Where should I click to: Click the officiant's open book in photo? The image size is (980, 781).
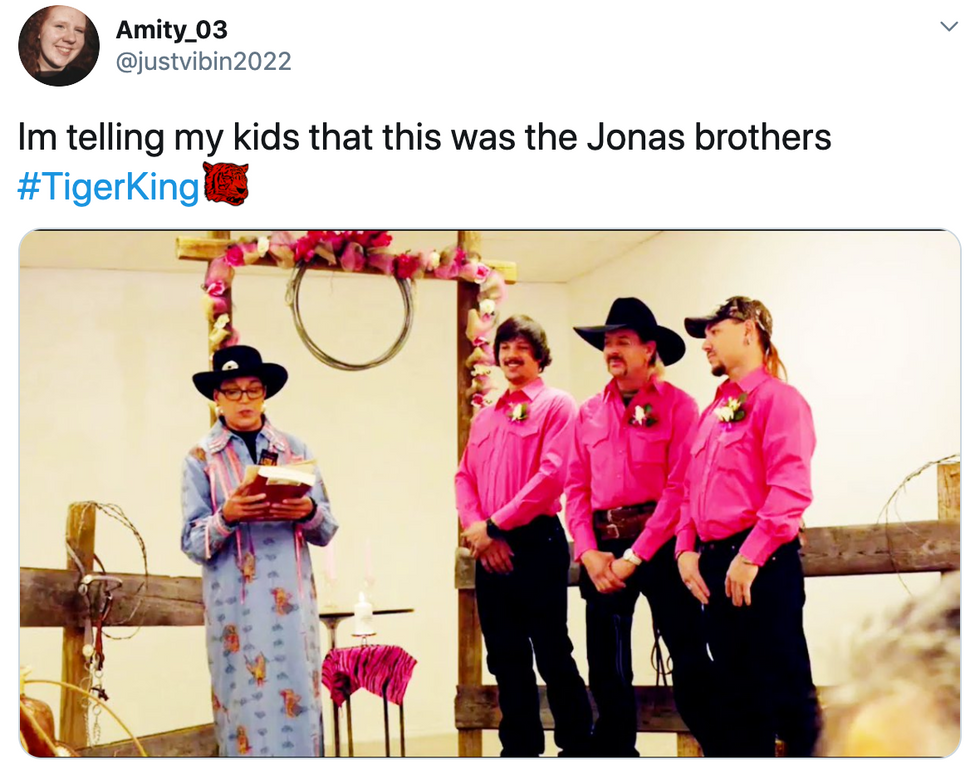[280, 482]
